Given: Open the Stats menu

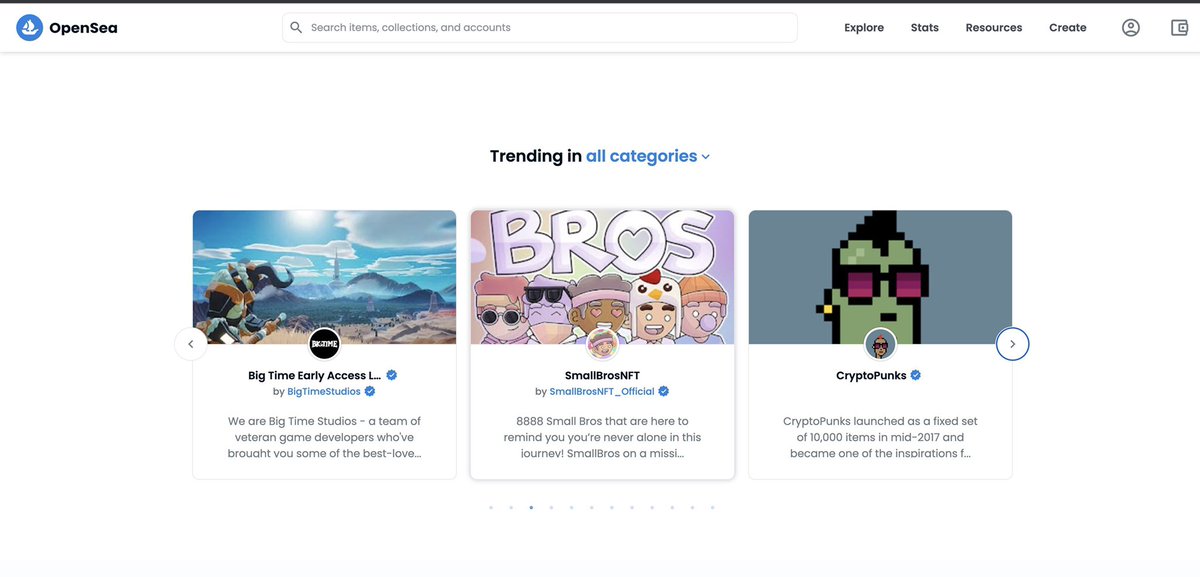Looking at the screenshot, I should (925, 28).
